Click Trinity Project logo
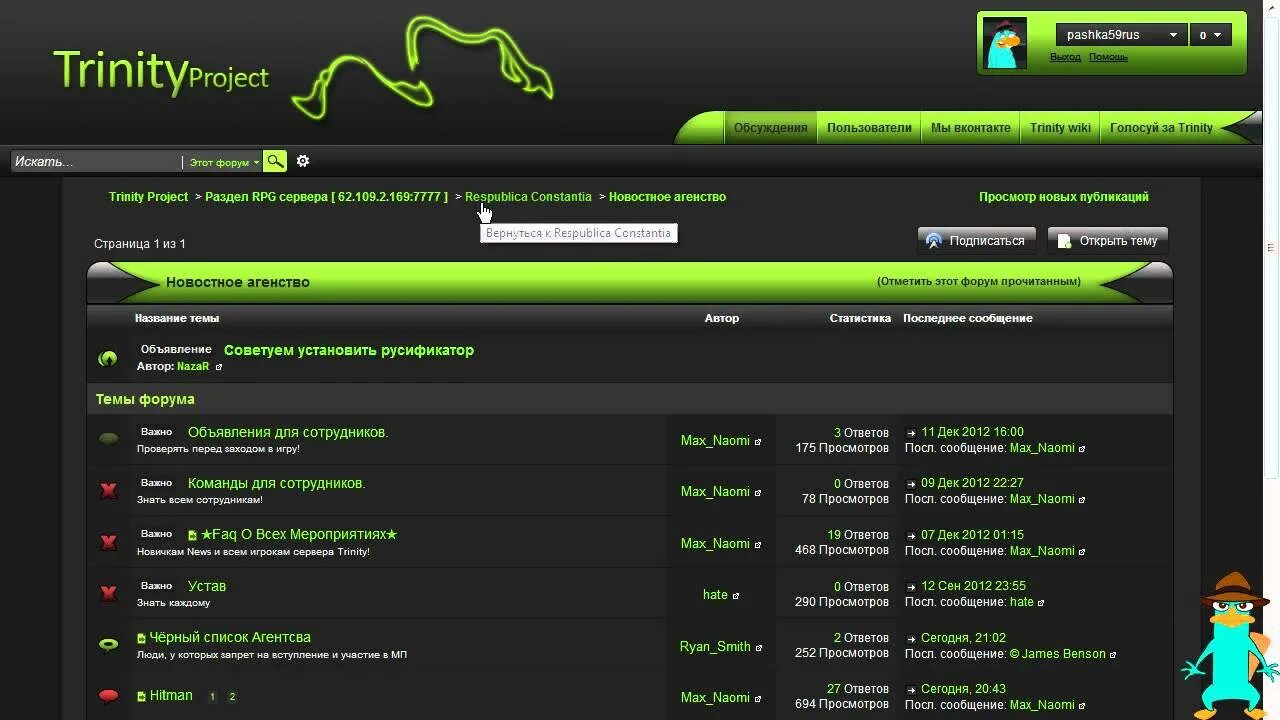1280x720 pixels. pos(161,73)
